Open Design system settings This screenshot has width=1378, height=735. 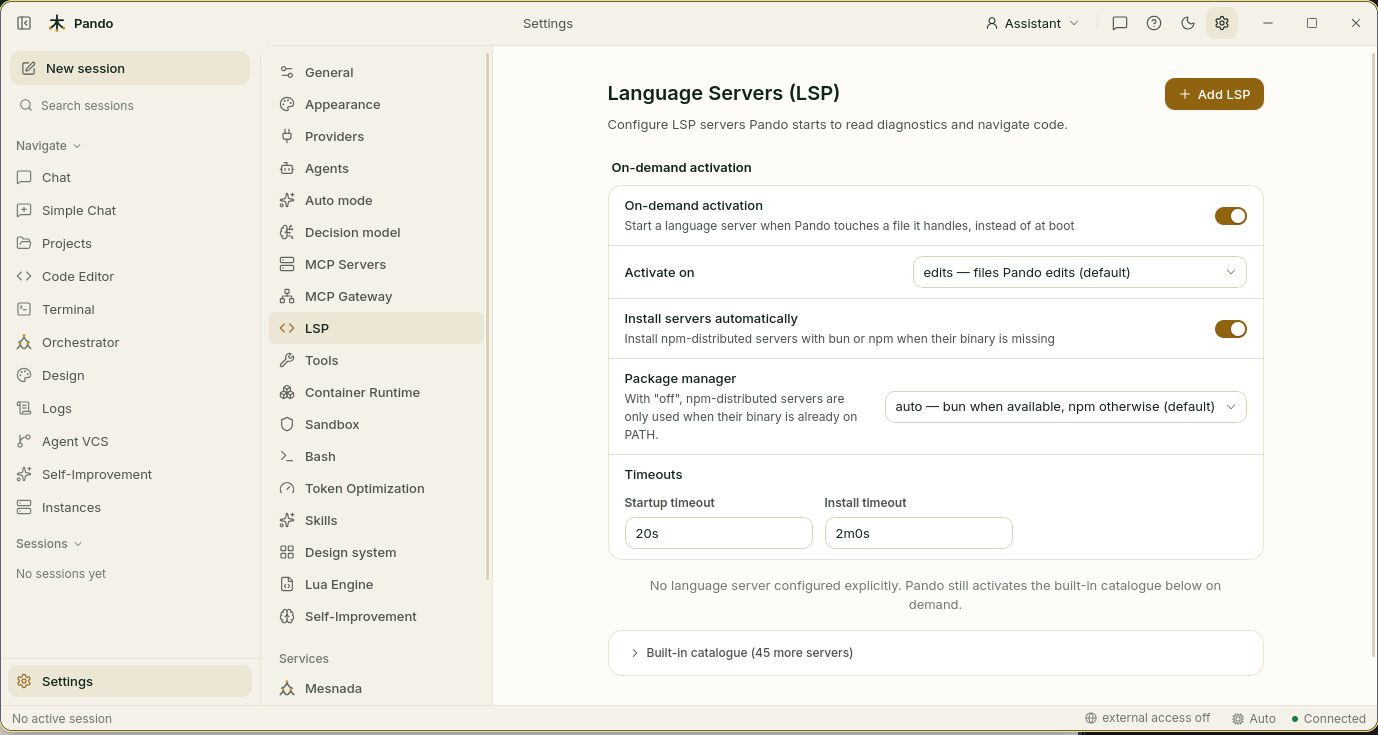pos(376,552)
